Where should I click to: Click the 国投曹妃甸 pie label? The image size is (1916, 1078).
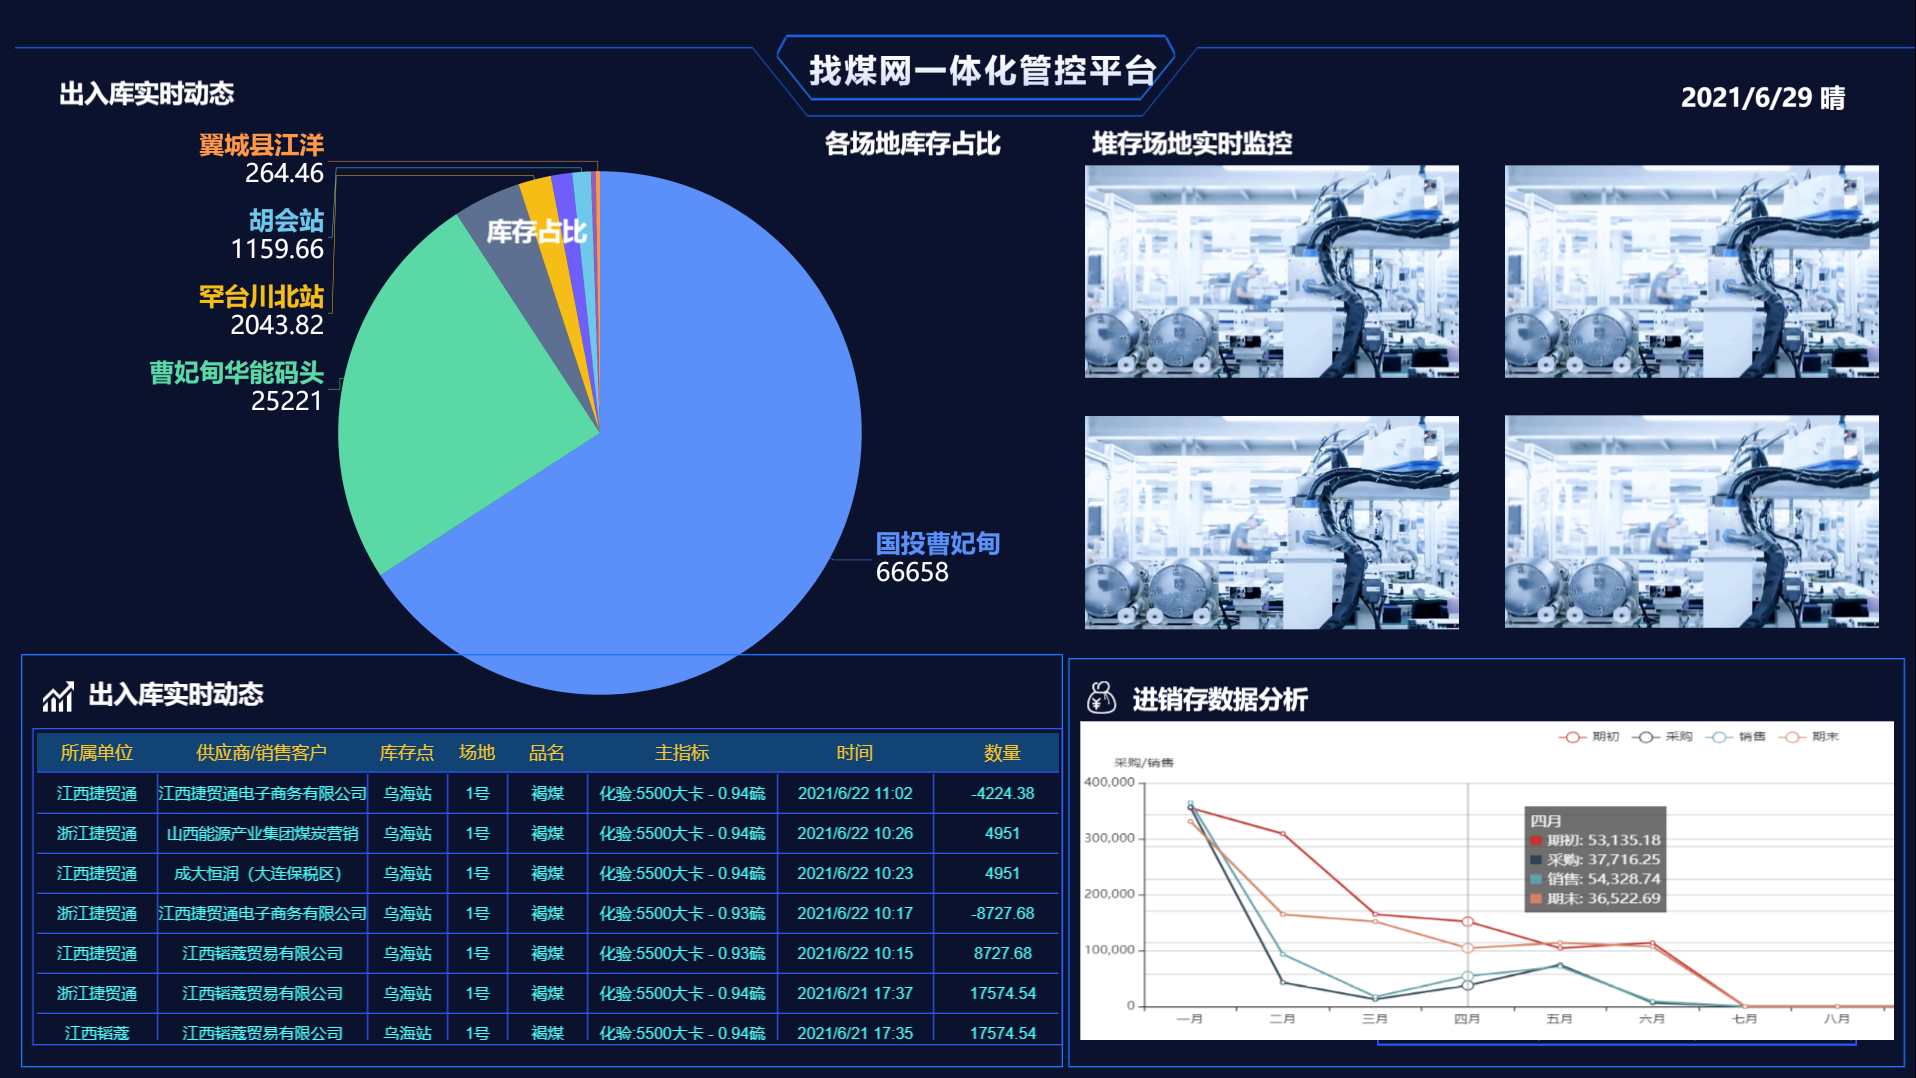[937, 557]
